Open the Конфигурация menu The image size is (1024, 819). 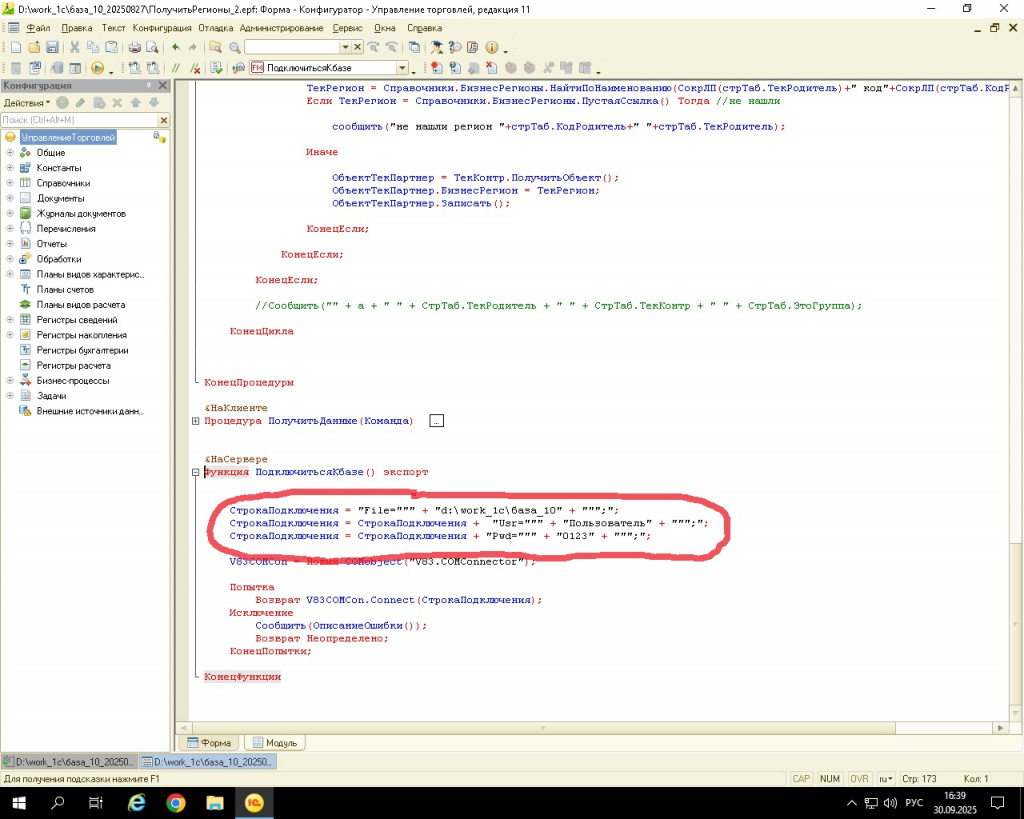pyautogui.click(x=162, y=28)
